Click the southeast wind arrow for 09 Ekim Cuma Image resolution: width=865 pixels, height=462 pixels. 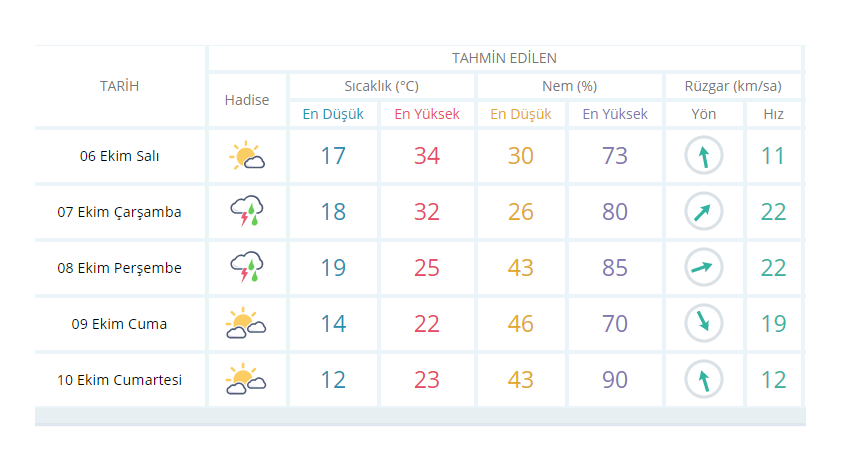(x=704, y=323)
